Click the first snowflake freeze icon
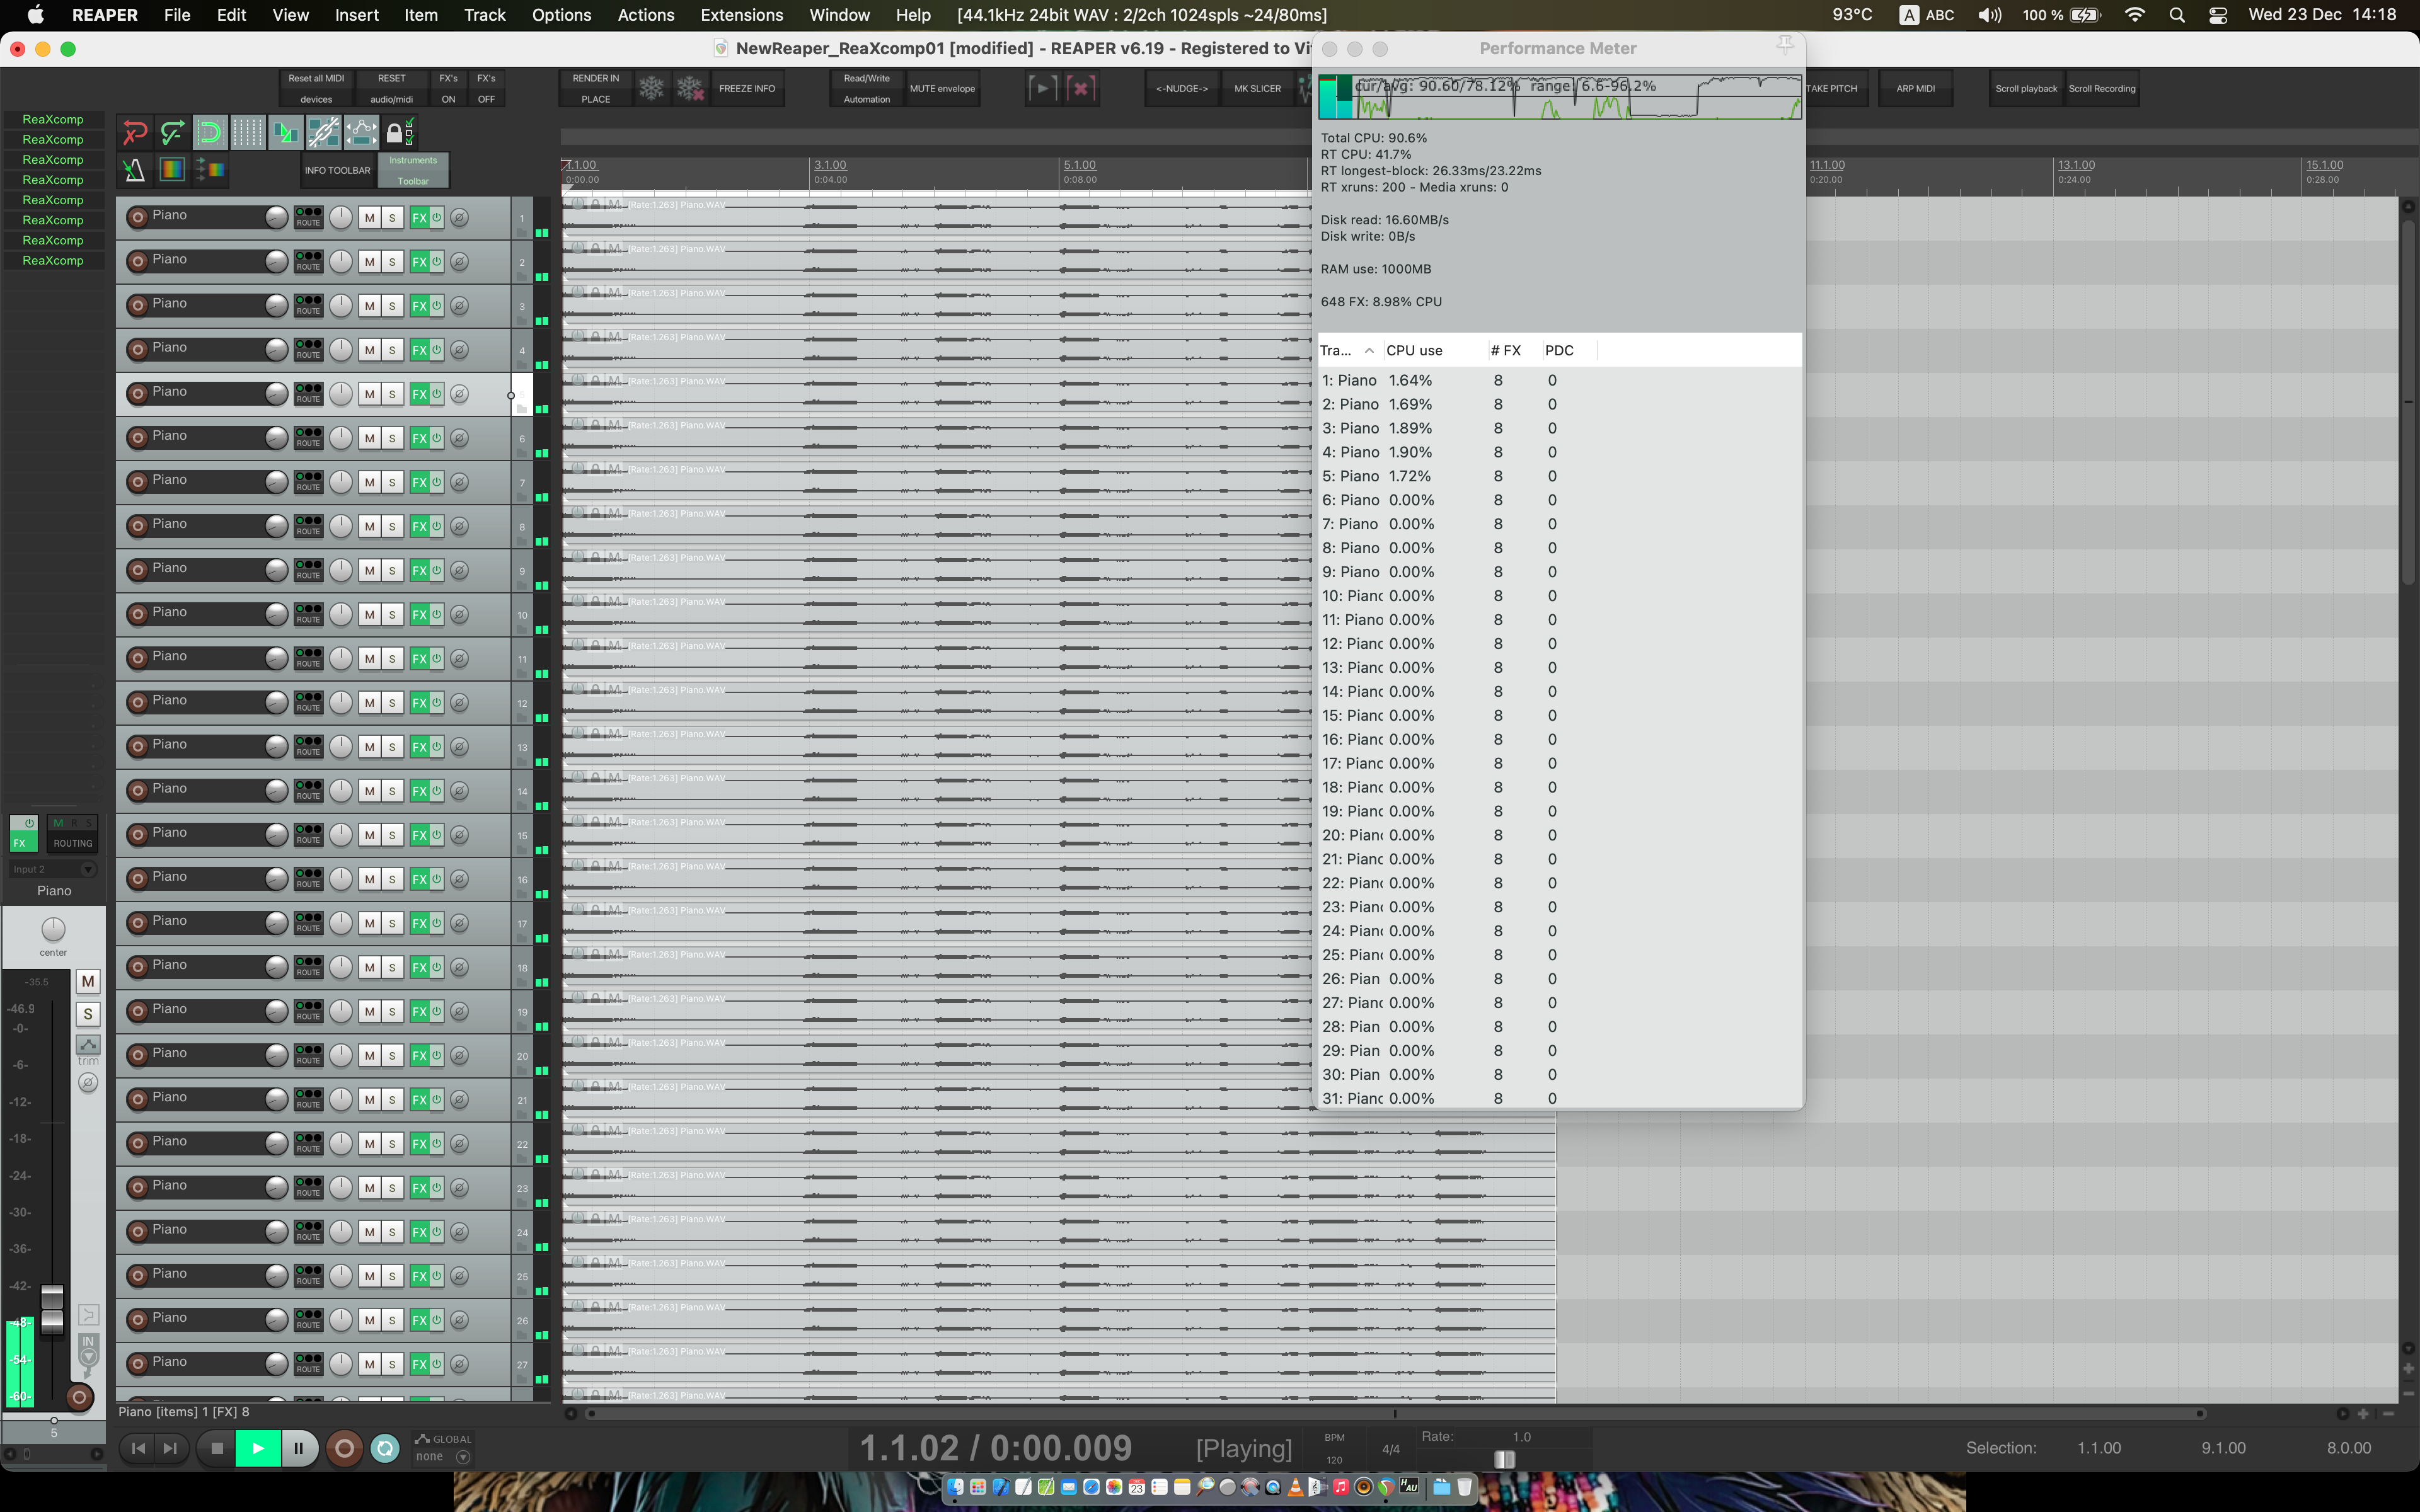 click(x=652, y=89)
